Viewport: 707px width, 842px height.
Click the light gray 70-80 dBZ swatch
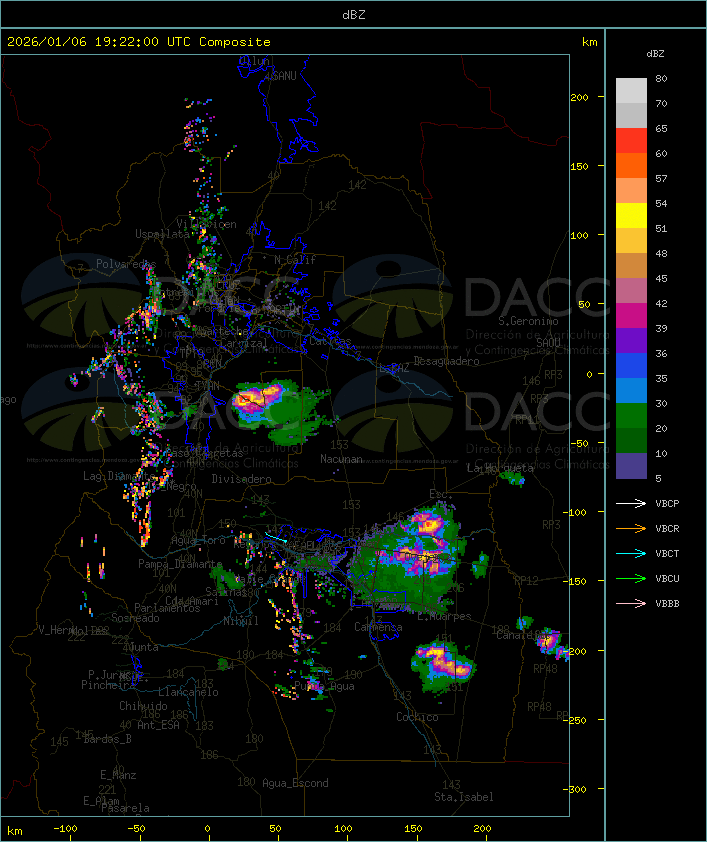[631, 91]
